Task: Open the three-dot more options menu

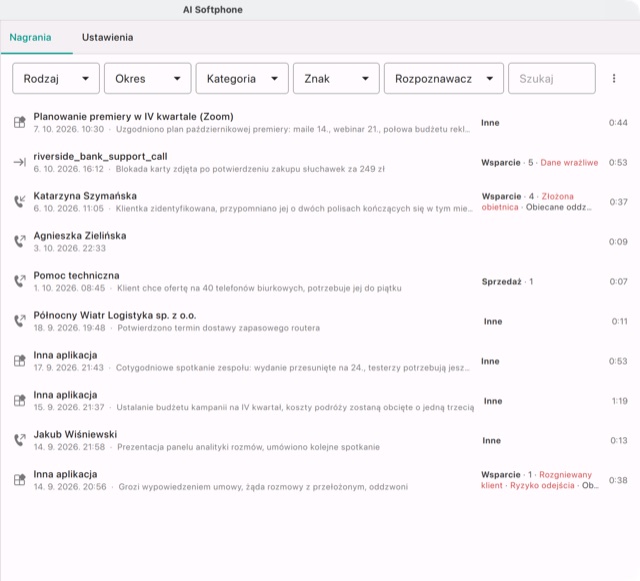Action: (614, 78)
